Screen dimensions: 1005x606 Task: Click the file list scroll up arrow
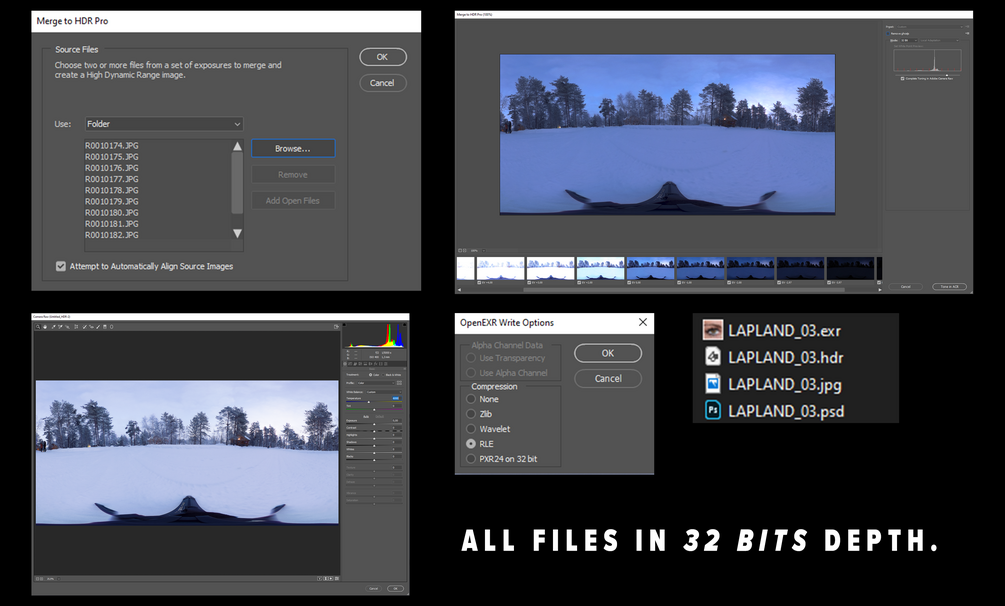237,146
